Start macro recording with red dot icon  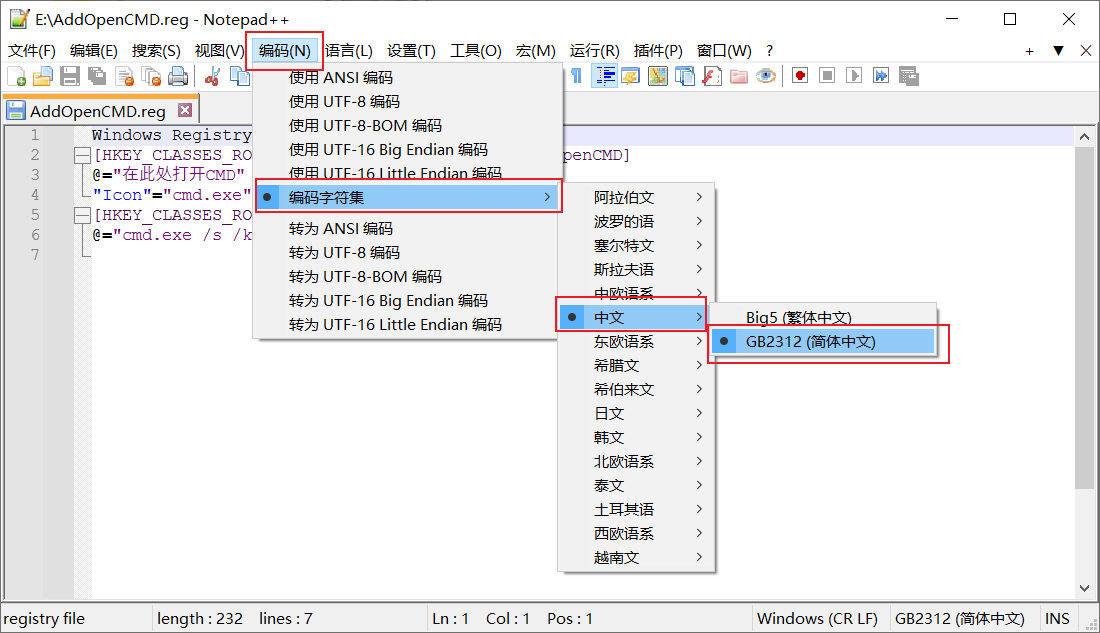pos(800,76)
